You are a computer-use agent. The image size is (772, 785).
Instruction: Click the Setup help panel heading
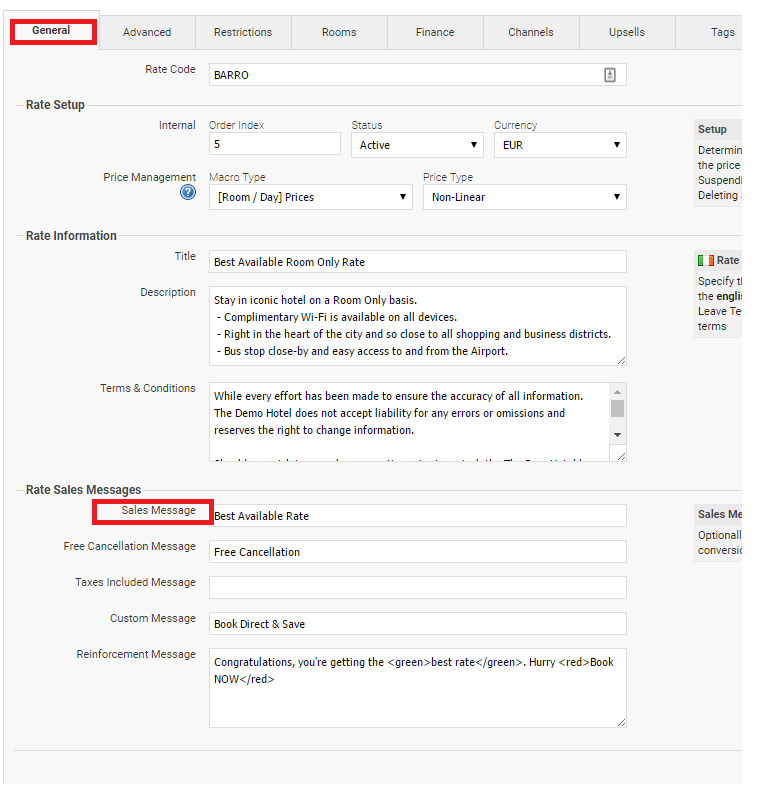point(712,129)
